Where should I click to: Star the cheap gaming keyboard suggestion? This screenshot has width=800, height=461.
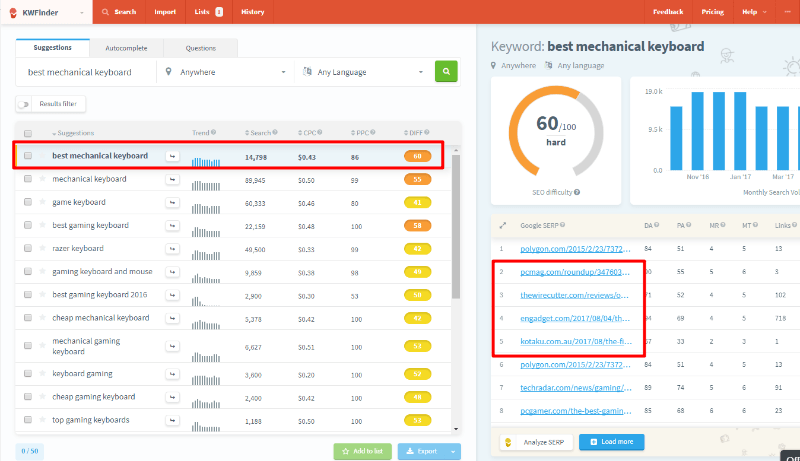[x=42, y=397]
